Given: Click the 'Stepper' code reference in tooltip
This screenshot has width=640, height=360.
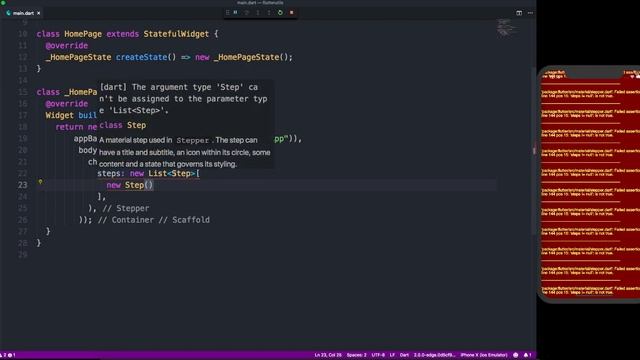Looking at the screenshot, I should (192, 140).
